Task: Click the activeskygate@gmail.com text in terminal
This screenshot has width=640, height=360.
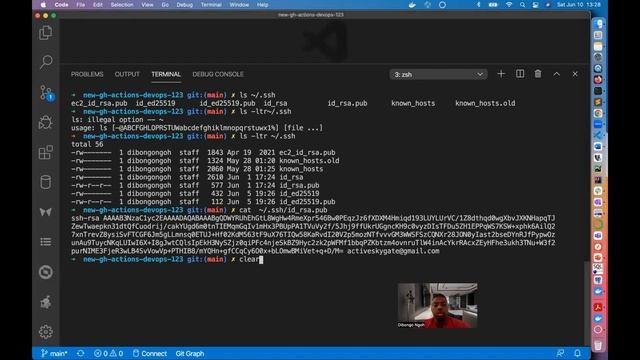Action: (393, 251)
